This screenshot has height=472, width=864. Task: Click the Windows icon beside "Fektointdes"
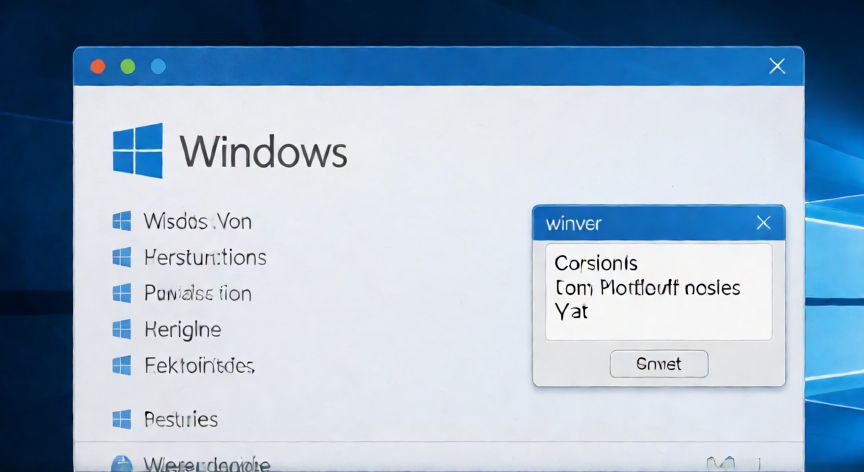coord(122,365)
